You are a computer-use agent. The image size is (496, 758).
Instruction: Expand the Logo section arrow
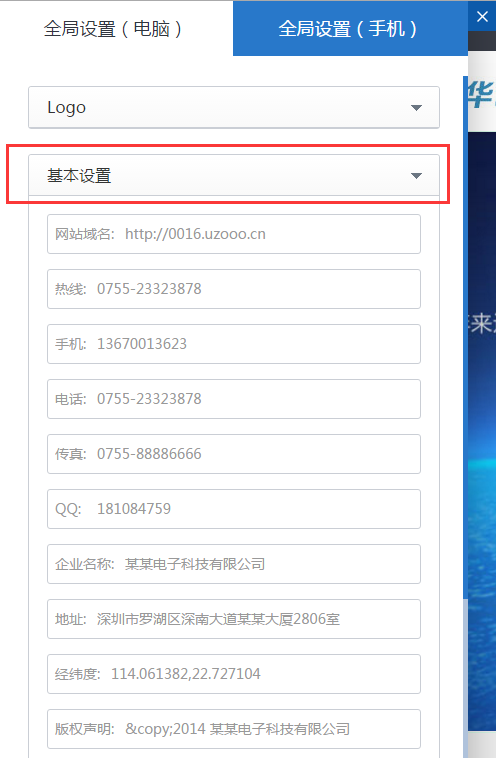(x=416, y=108)
